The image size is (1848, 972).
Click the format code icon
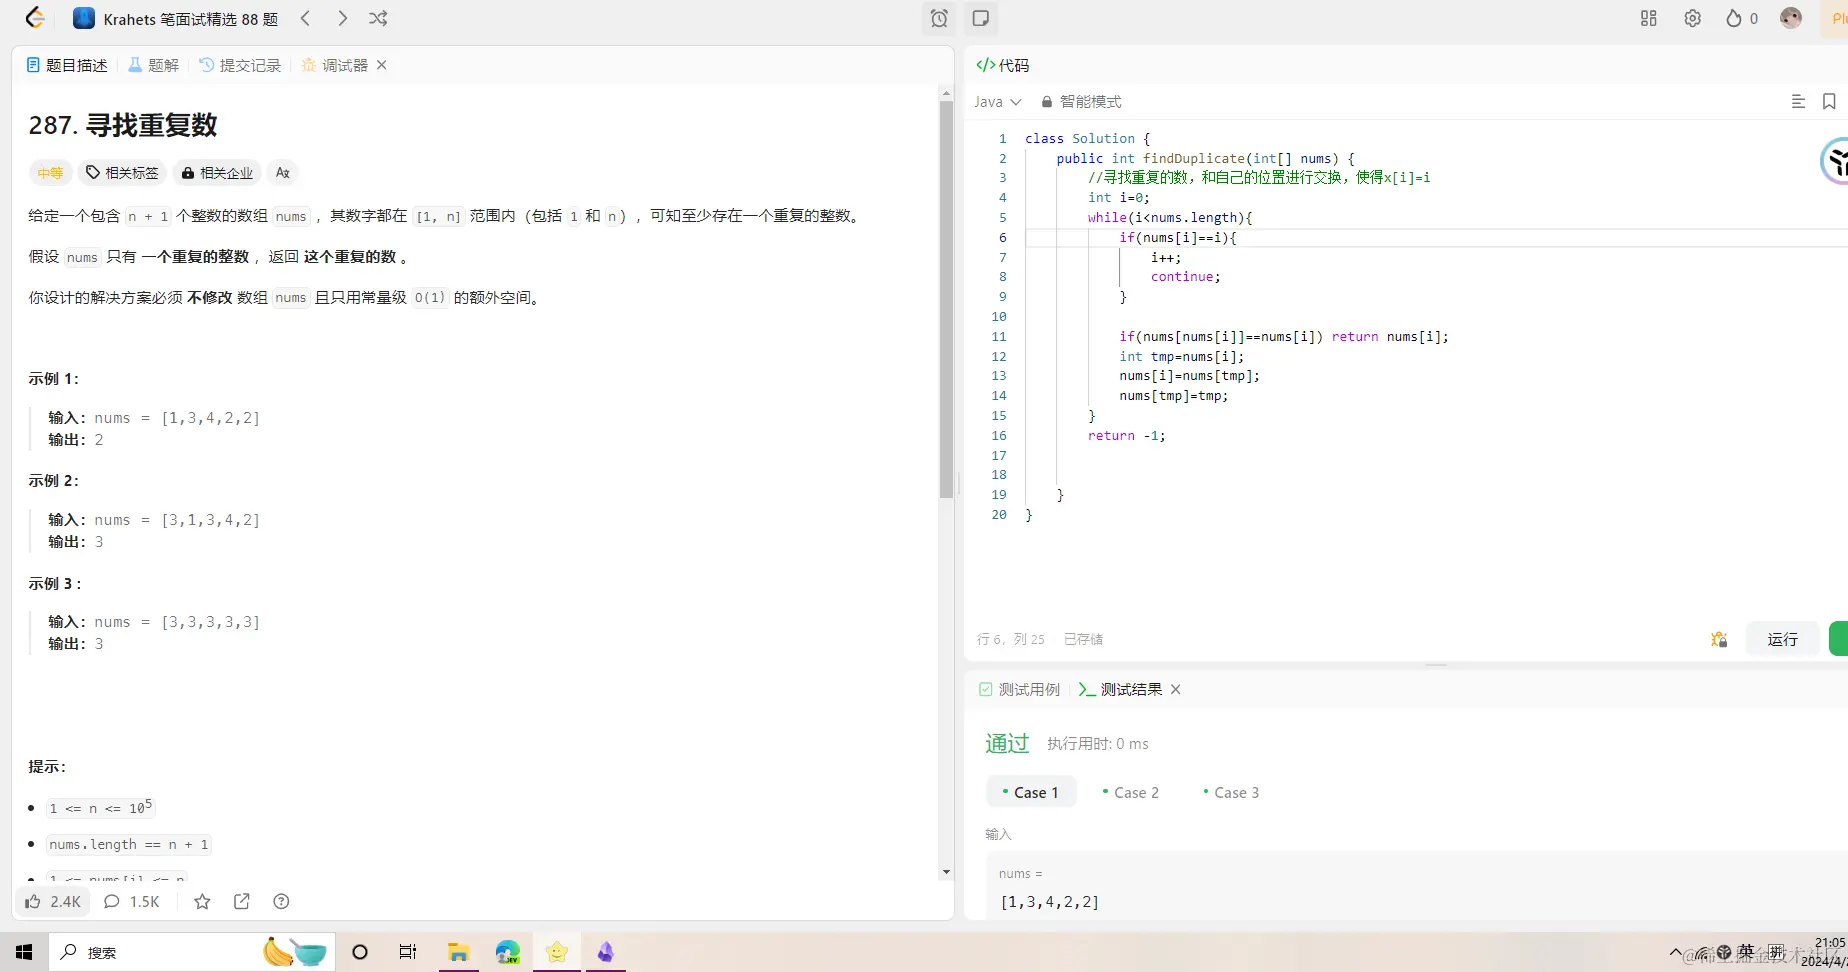point(1798,101)
